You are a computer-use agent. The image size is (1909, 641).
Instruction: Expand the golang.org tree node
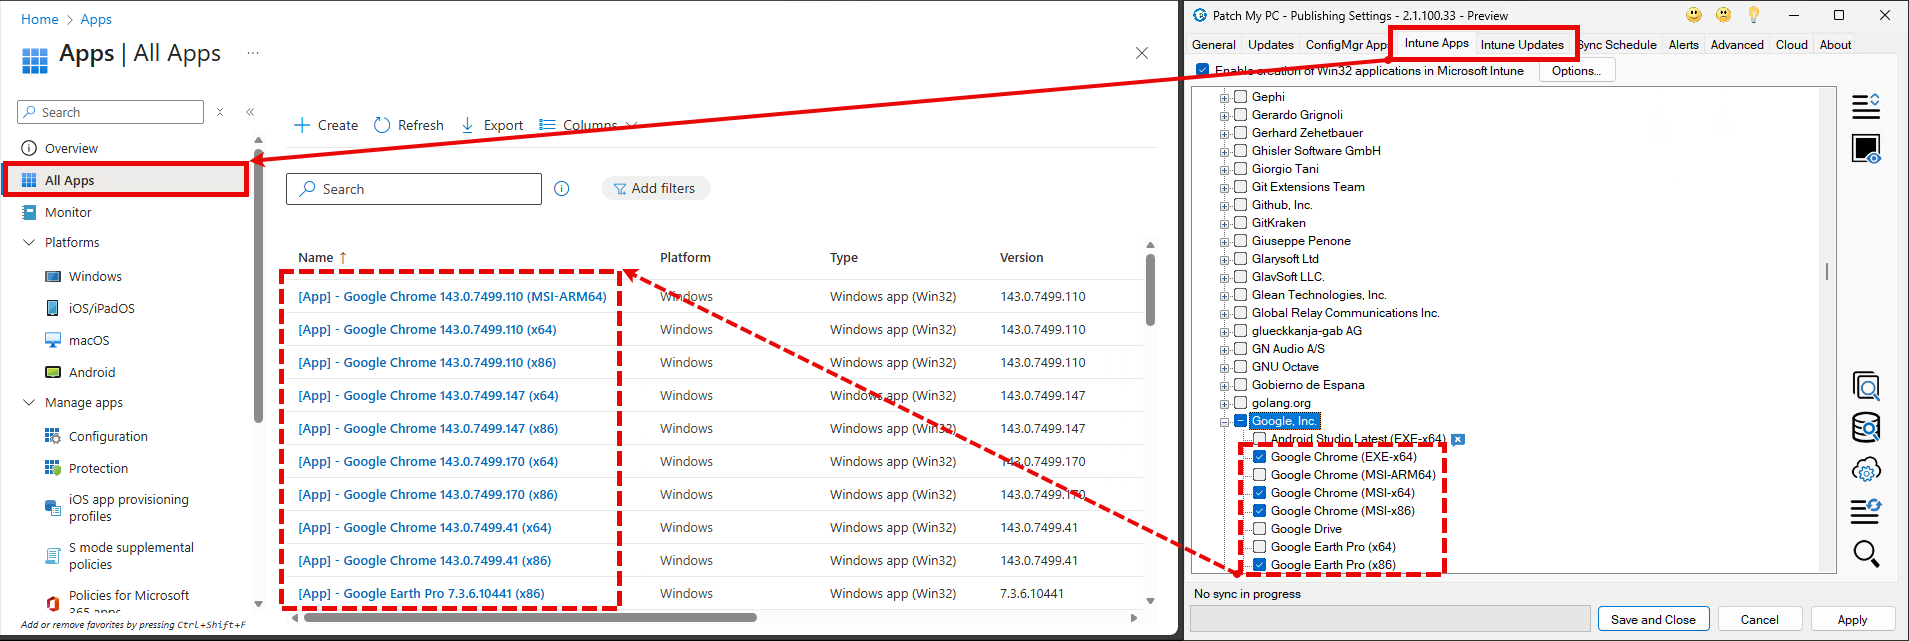(x=1224, y=404)
